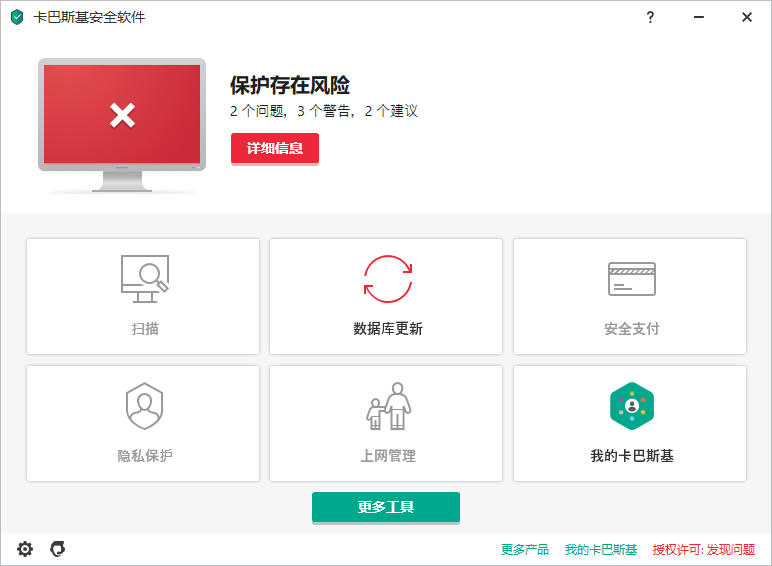Click the 授权许可: 发现问题 license link
Viewport: 772px width, 566px height.
coord(704,549)
